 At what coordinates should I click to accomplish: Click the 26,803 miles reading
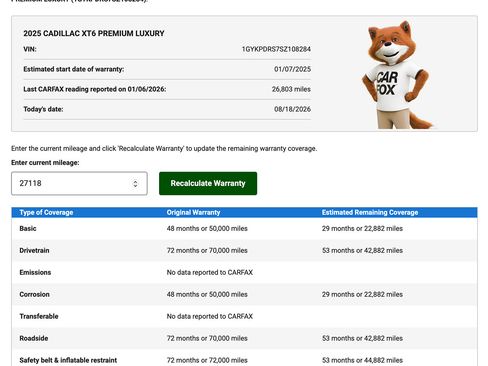point(291,89)
